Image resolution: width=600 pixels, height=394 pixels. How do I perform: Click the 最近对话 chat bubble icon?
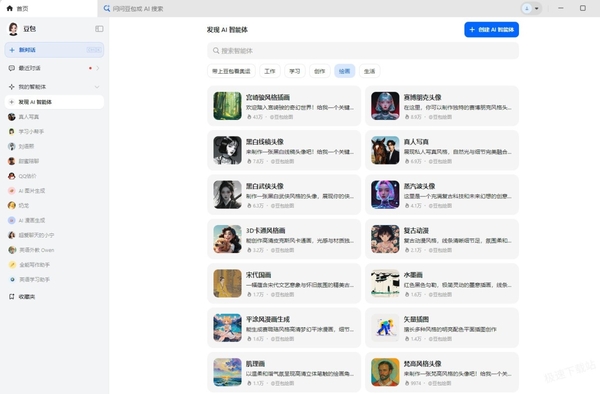11,68
